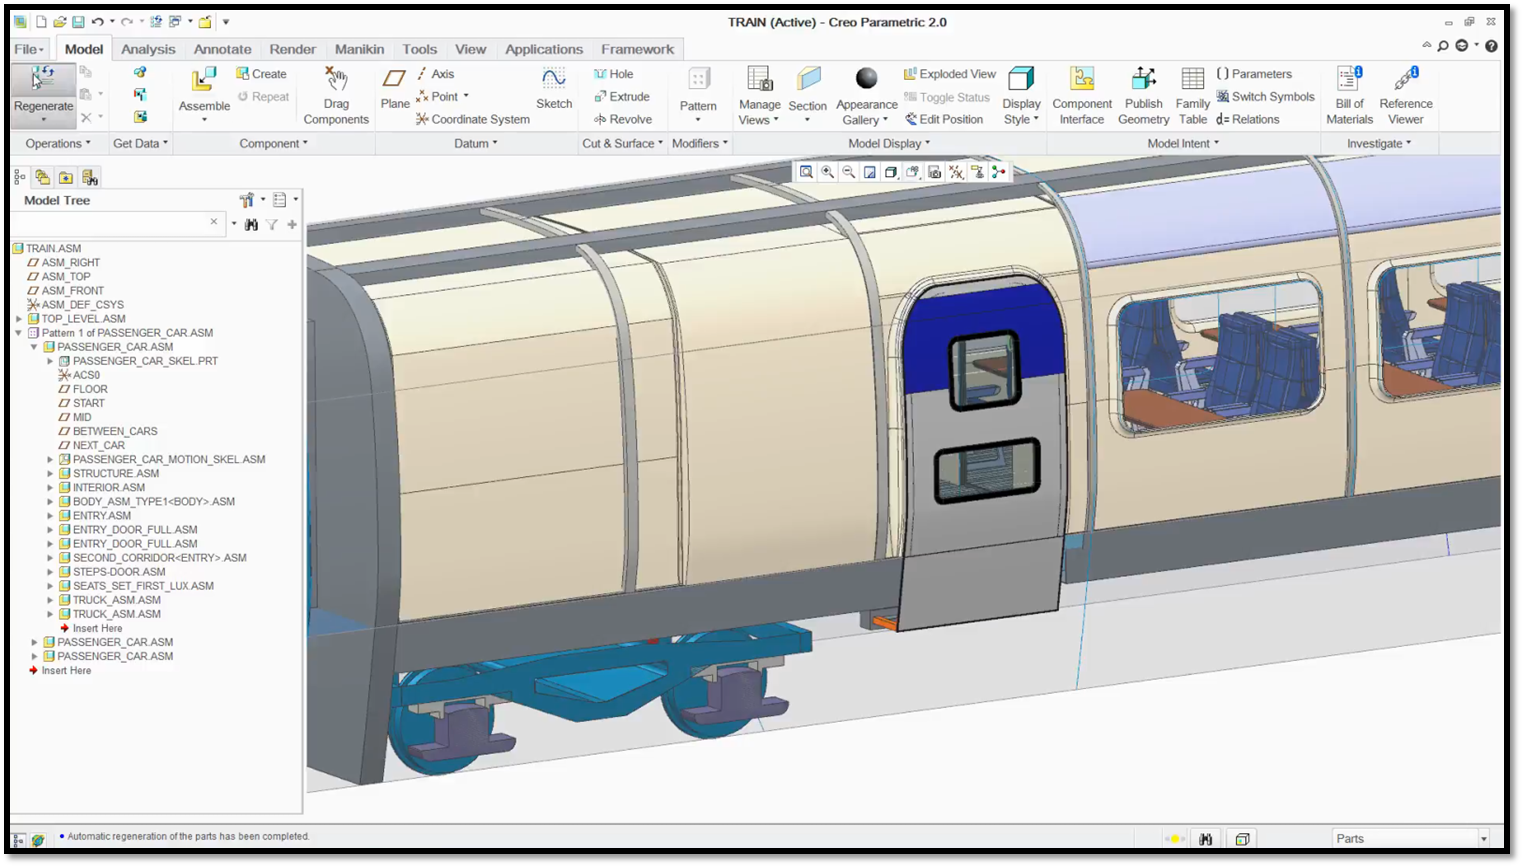
Task: Collapse the PASSENGER_CAR.ASM pattern node
Action: tap(18, 333)
